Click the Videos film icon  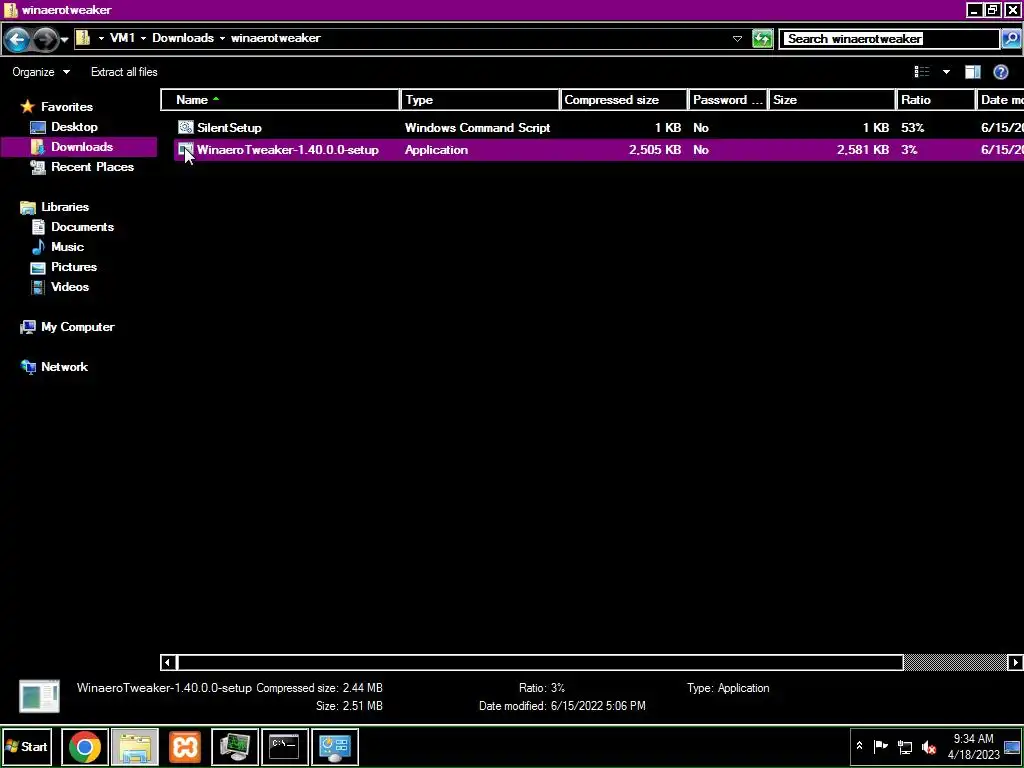click(38, 287)
